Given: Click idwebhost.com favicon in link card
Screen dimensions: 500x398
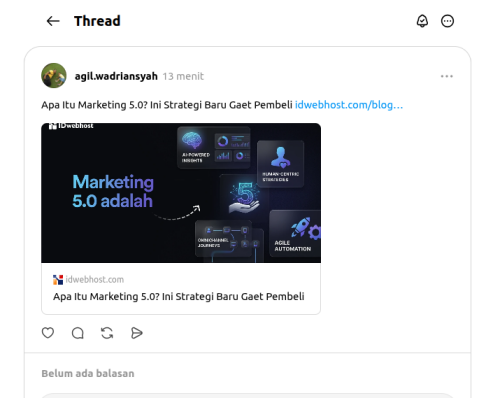Looking at the screenshot, I should tap(58, 280).
